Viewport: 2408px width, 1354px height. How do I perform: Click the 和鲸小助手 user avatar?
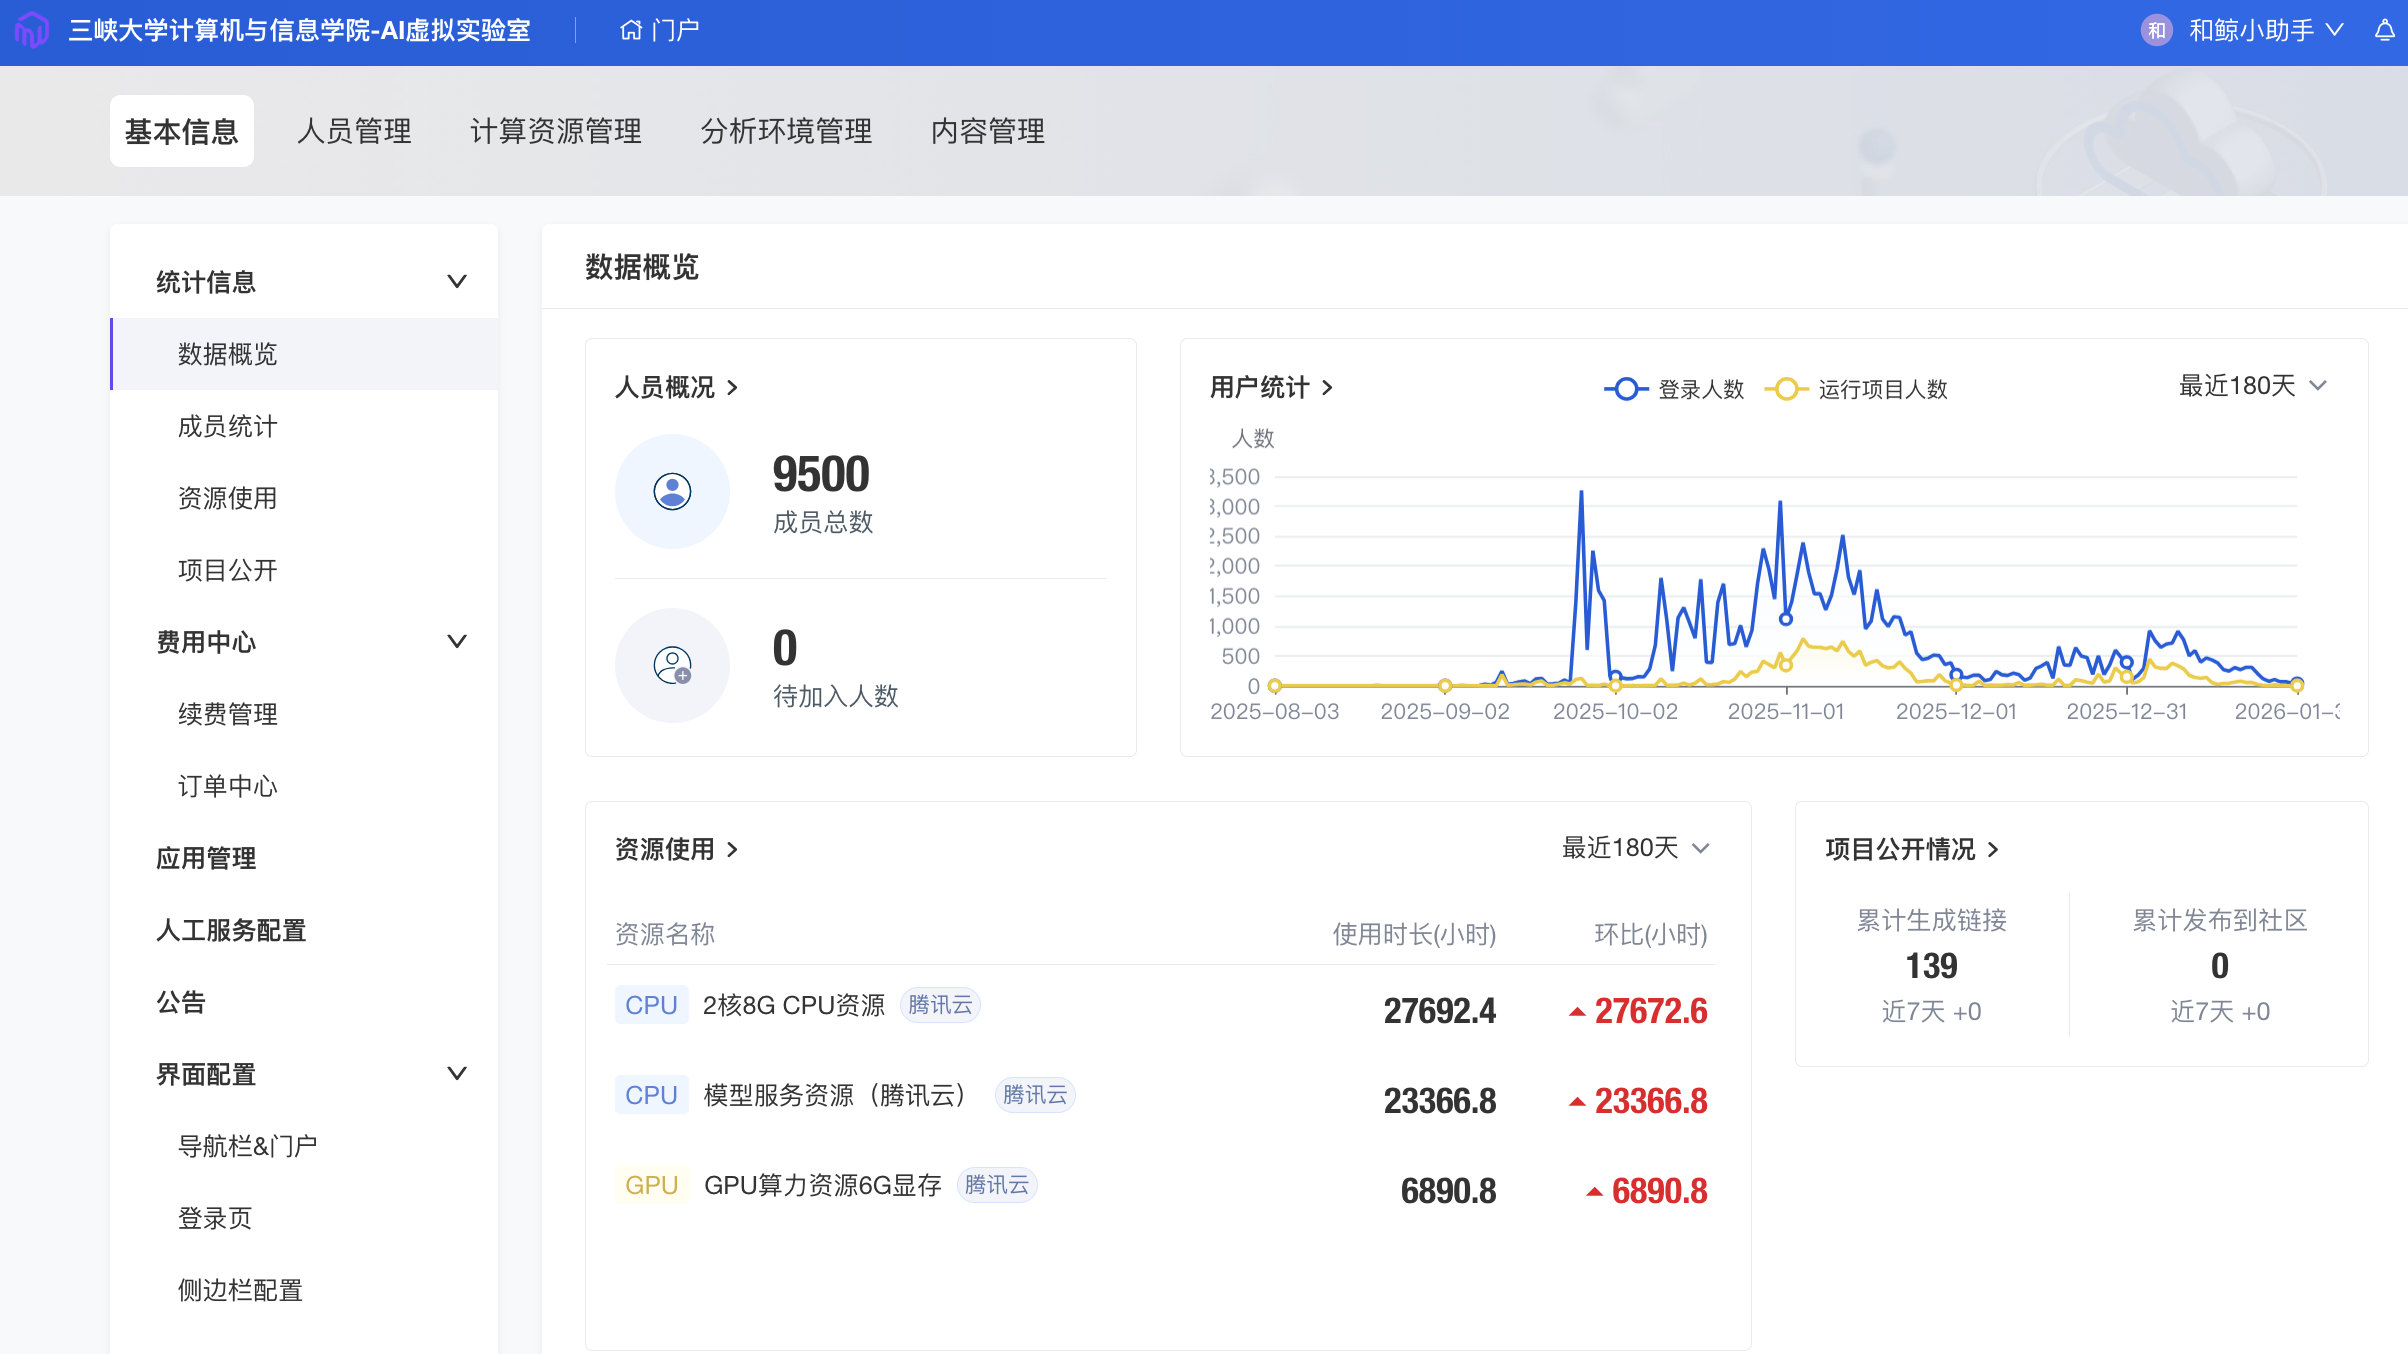[2157, 31]
